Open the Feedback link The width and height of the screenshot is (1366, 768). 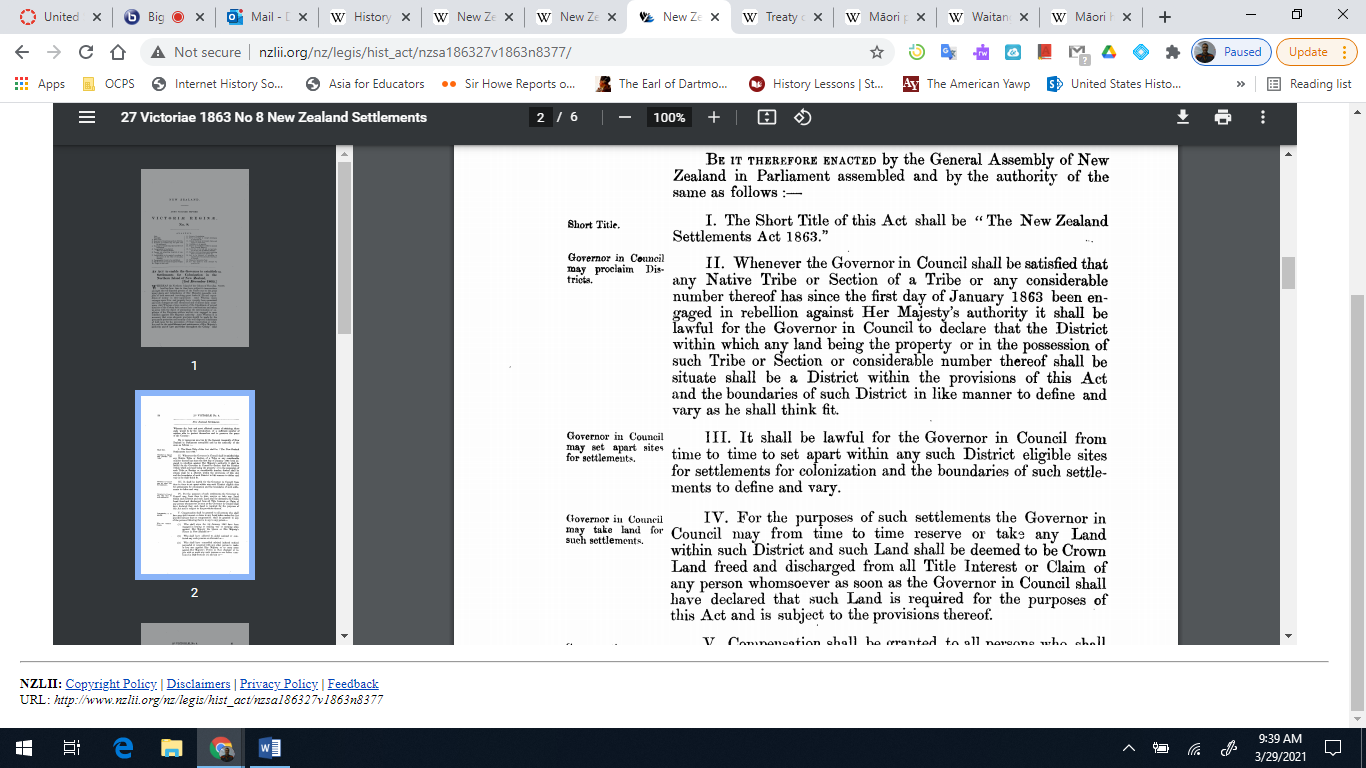(353, 684)
